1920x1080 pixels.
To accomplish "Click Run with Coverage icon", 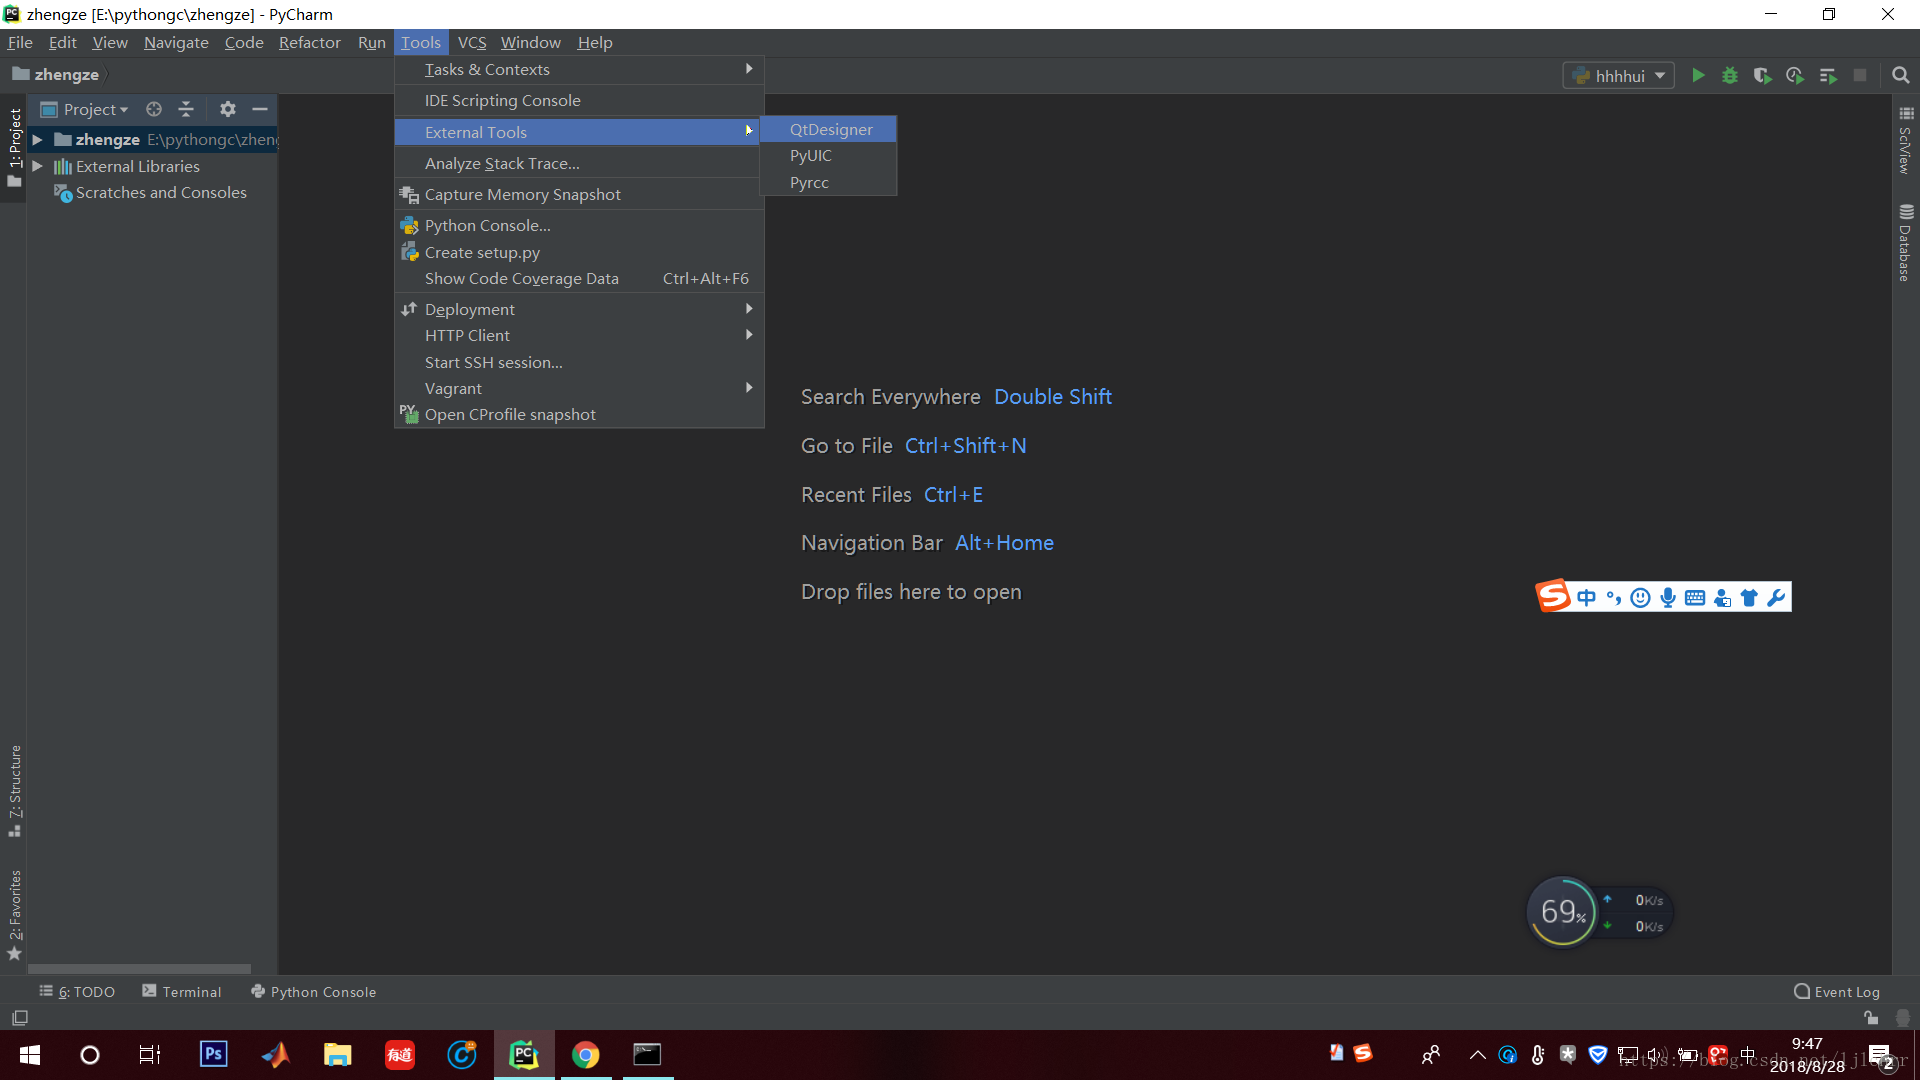I will pos(1762,75).
